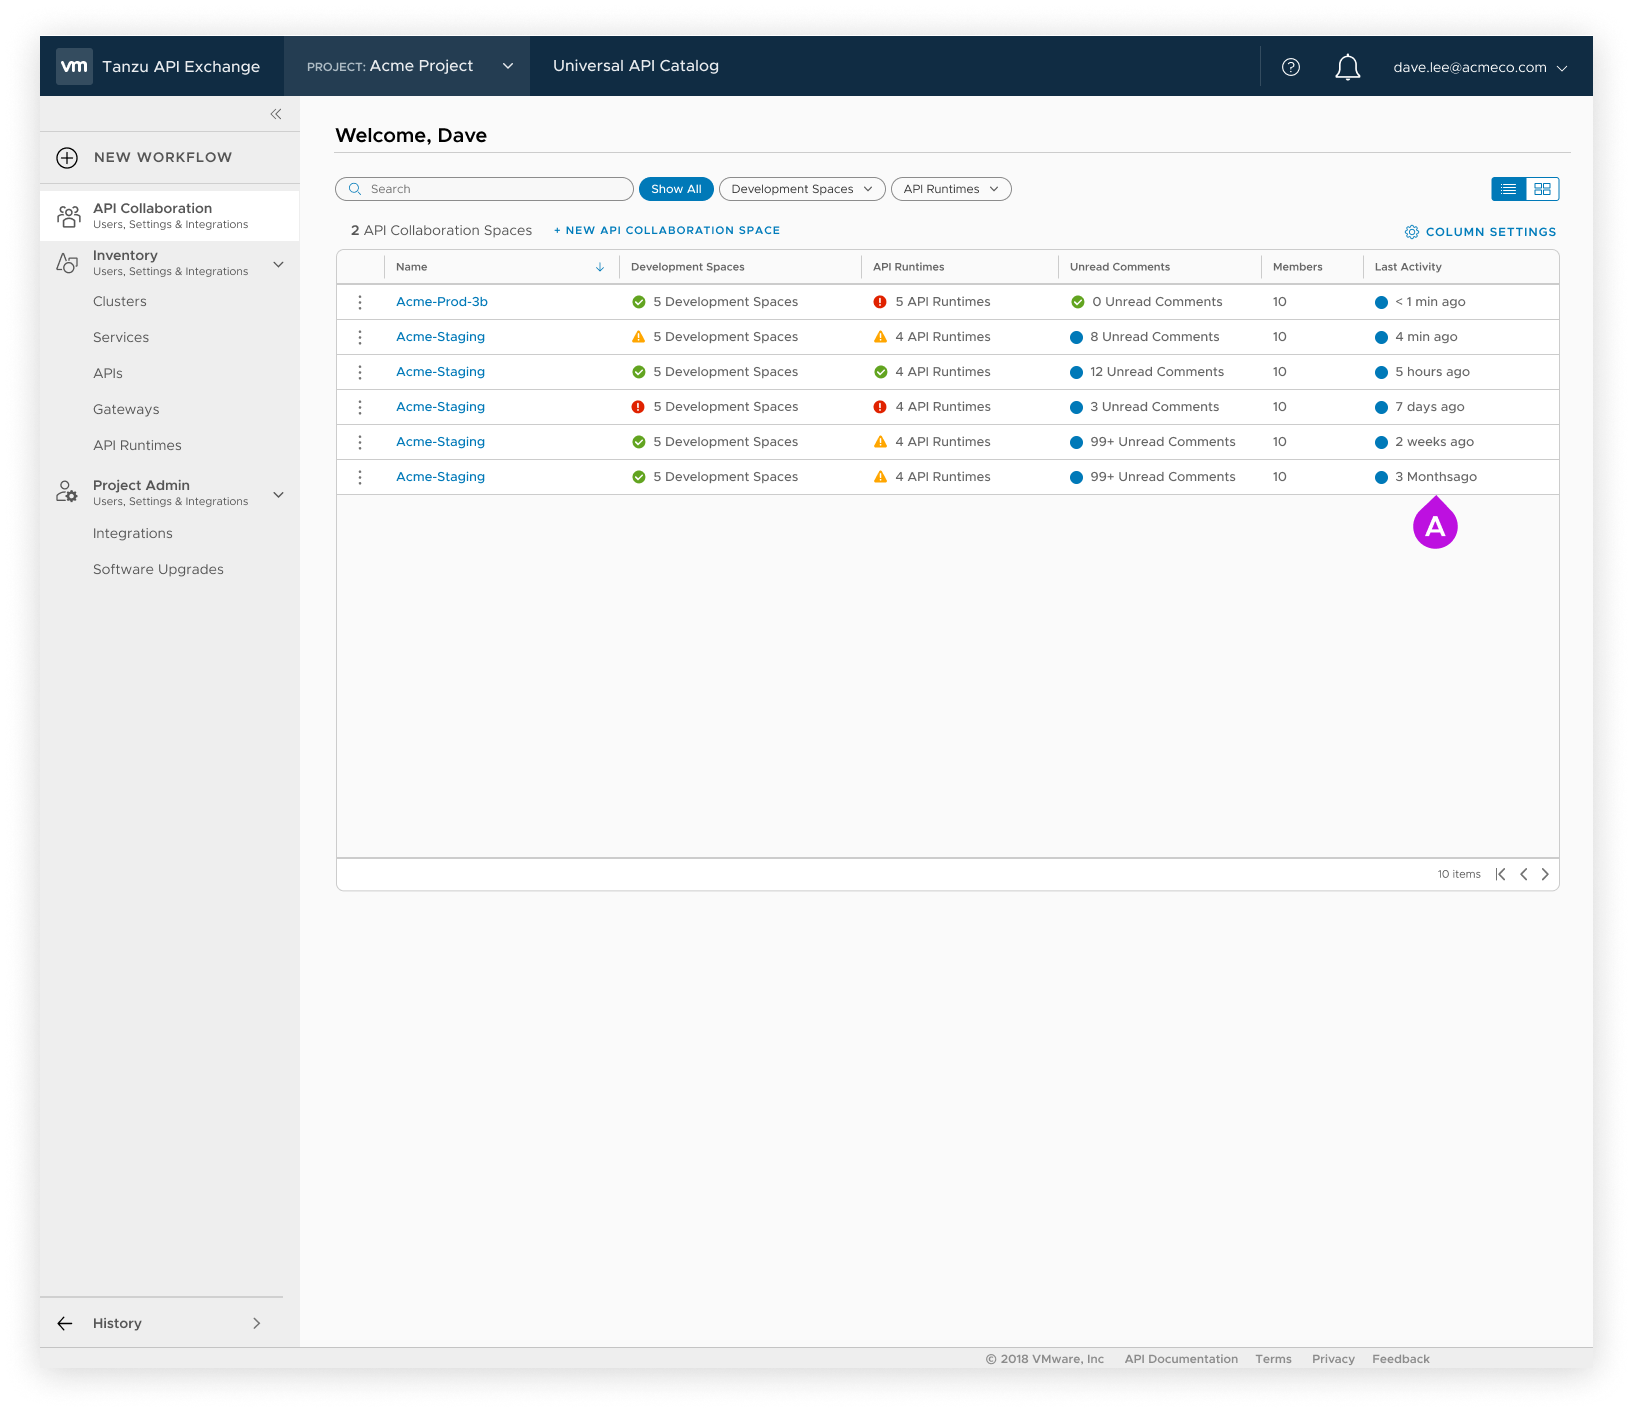Open row actions for row with 12 Unread Comments
The width and height of the screenshot is (1633, 1412).
coord(360,372)
